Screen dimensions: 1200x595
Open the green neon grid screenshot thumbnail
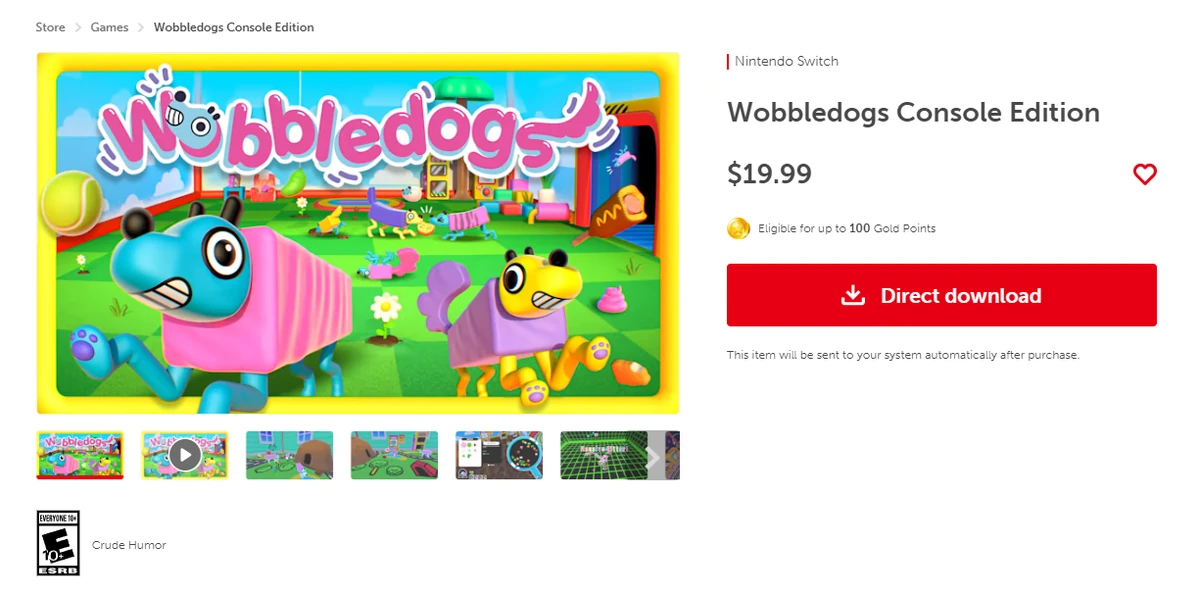[604, 455]
